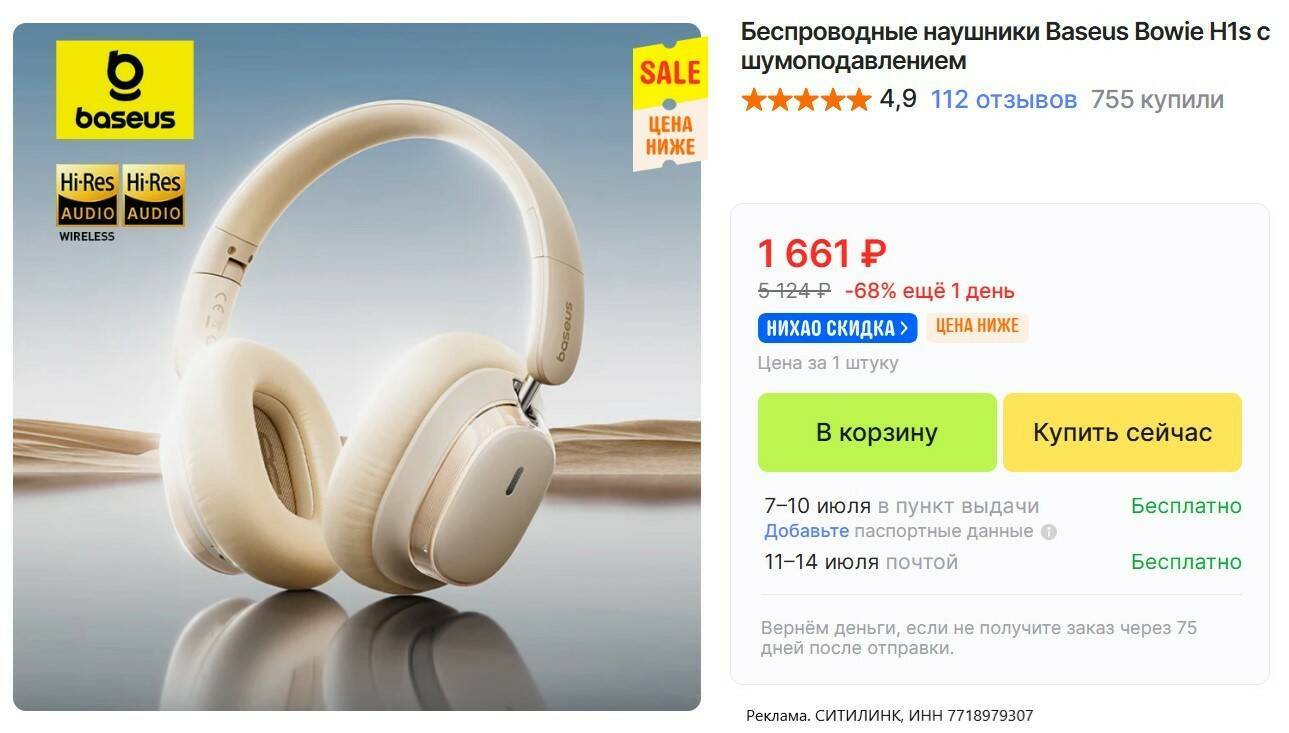
Task: Open the 112 отзывов reviews link
Action: pyautogui.click(x=1004, y=100)
